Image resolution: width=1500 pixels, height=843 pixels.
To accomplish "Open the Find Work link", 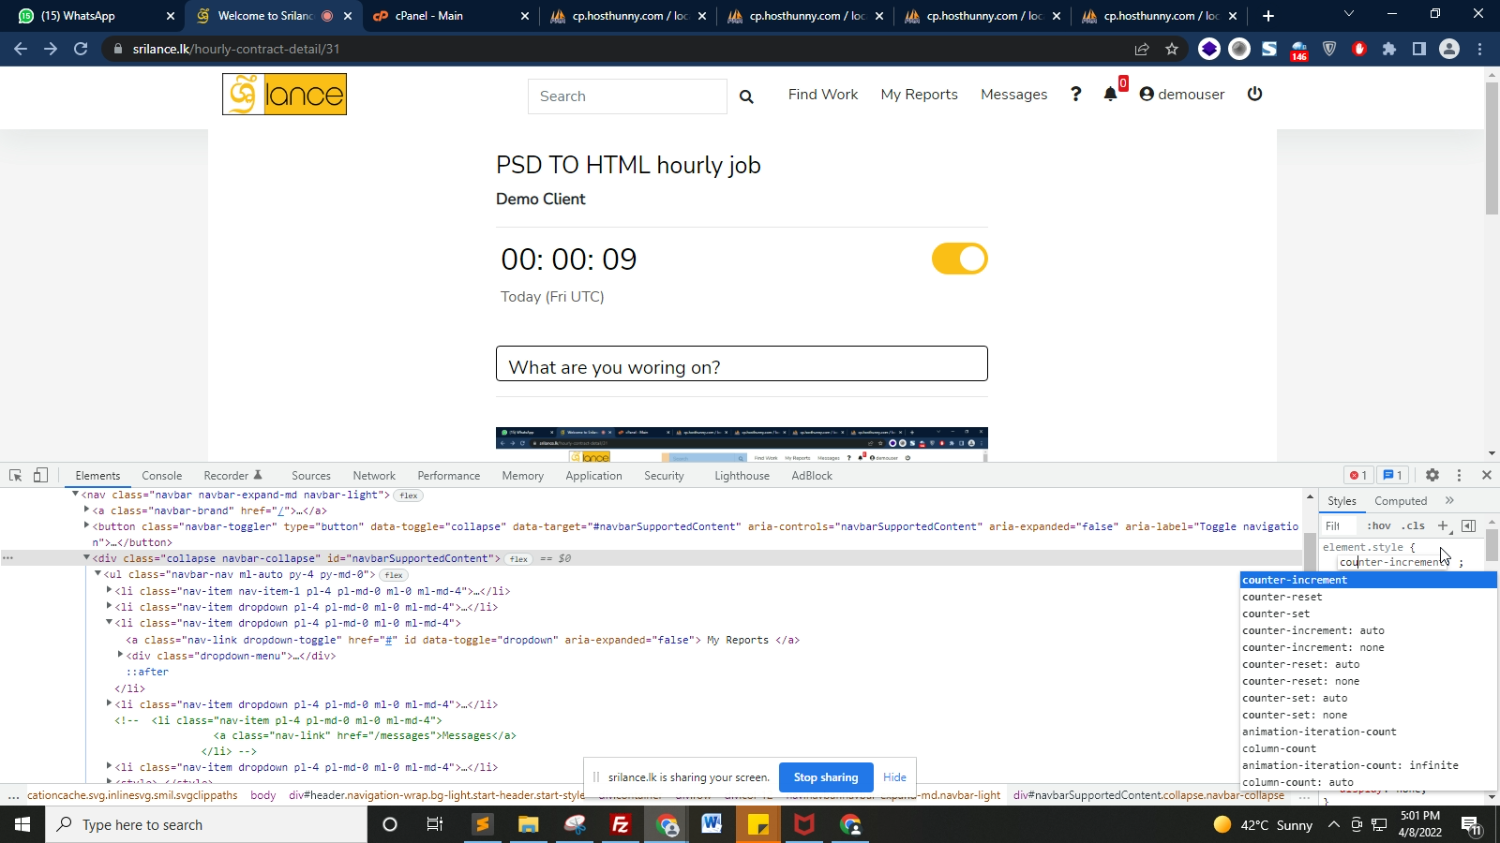I will coord(822,94).
